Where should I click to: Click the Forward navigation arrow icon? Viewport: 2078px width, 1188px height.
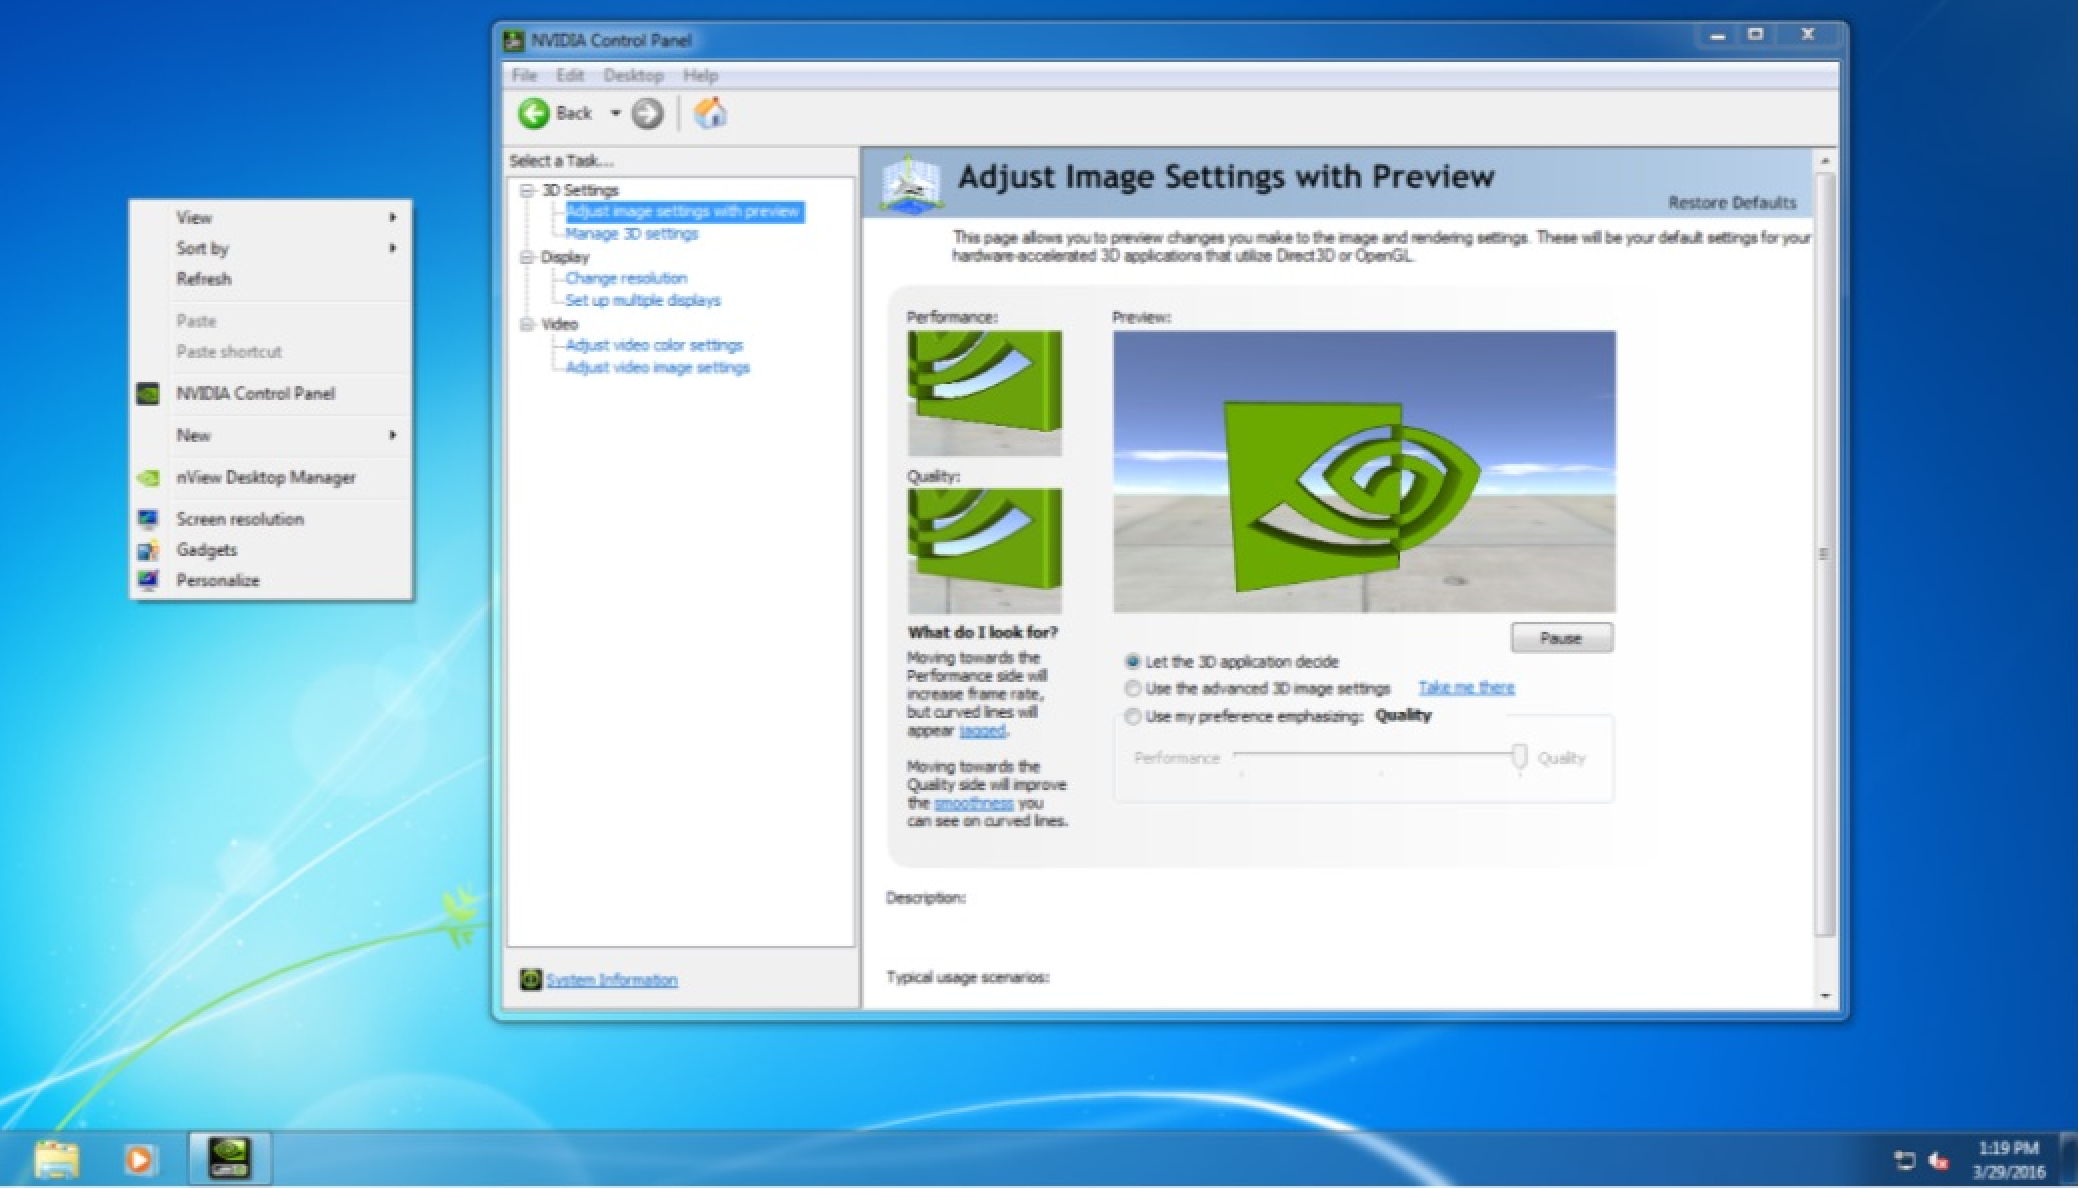(x=648, y=113)
